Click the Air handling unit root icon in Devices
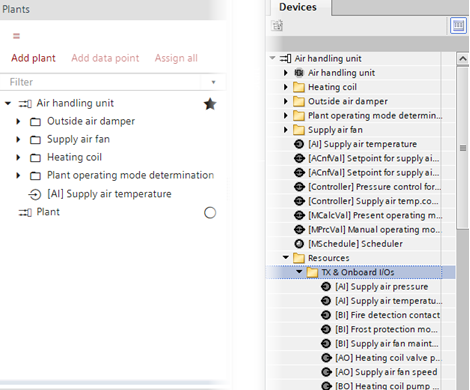Screen dimensions: 470x390 click(x=285, y=59)
